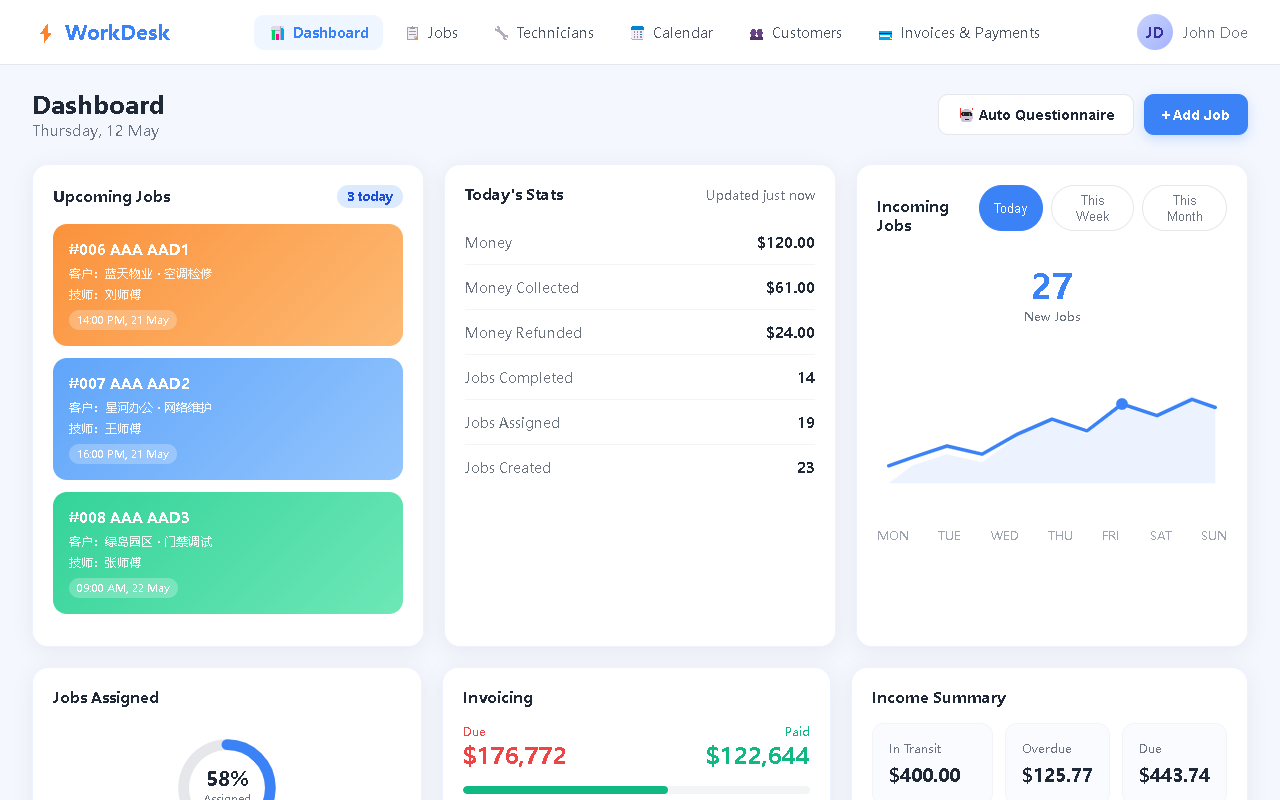Click the JD user avatar

coord(1155,32)
